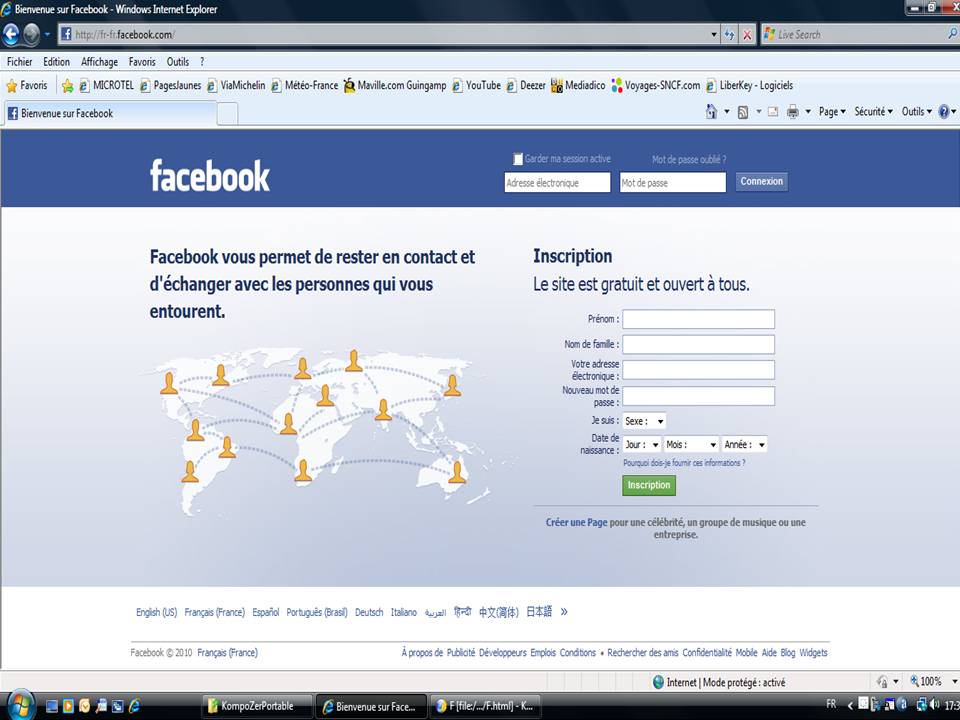Click the facebook logo in header
960x720 pixels.
pos(210,176)
